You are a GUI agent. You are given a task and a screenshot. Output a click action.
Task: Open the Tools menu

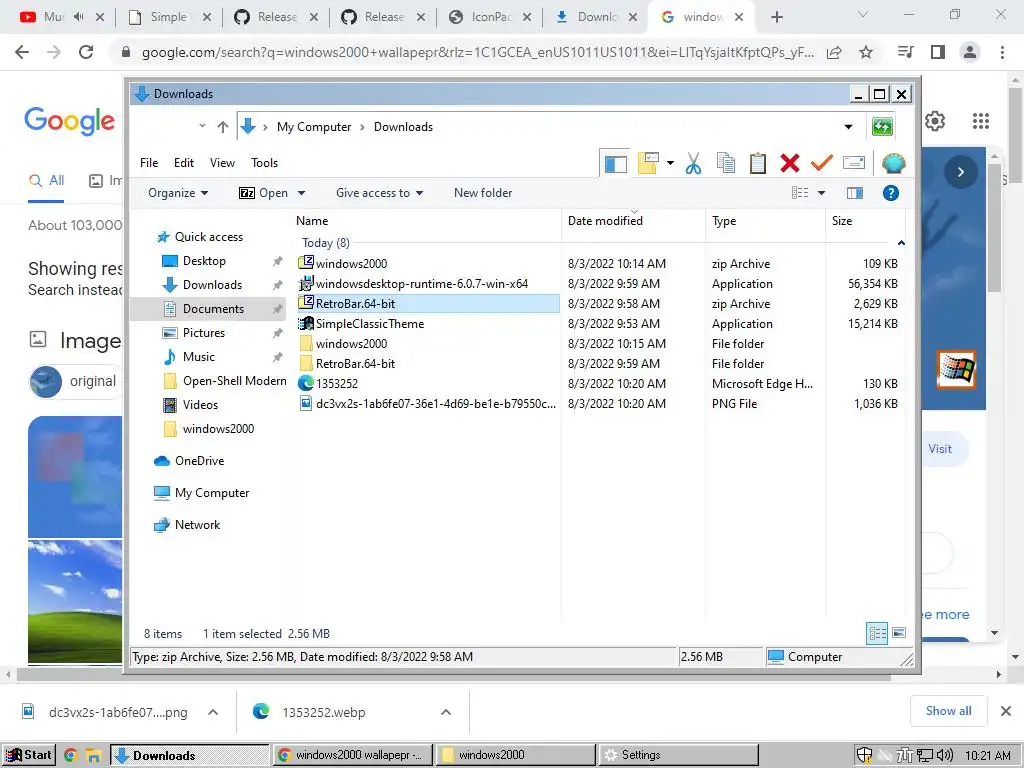264,163
